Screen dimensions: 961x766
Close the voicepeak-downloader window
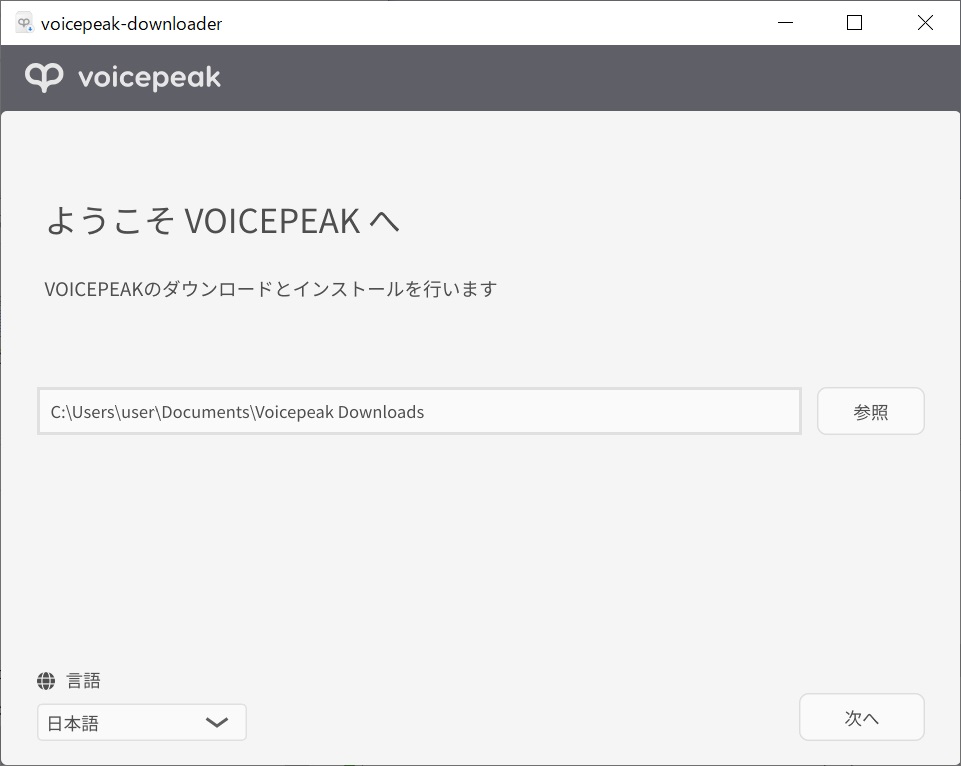pyautogui.click(x=925, y=23)
